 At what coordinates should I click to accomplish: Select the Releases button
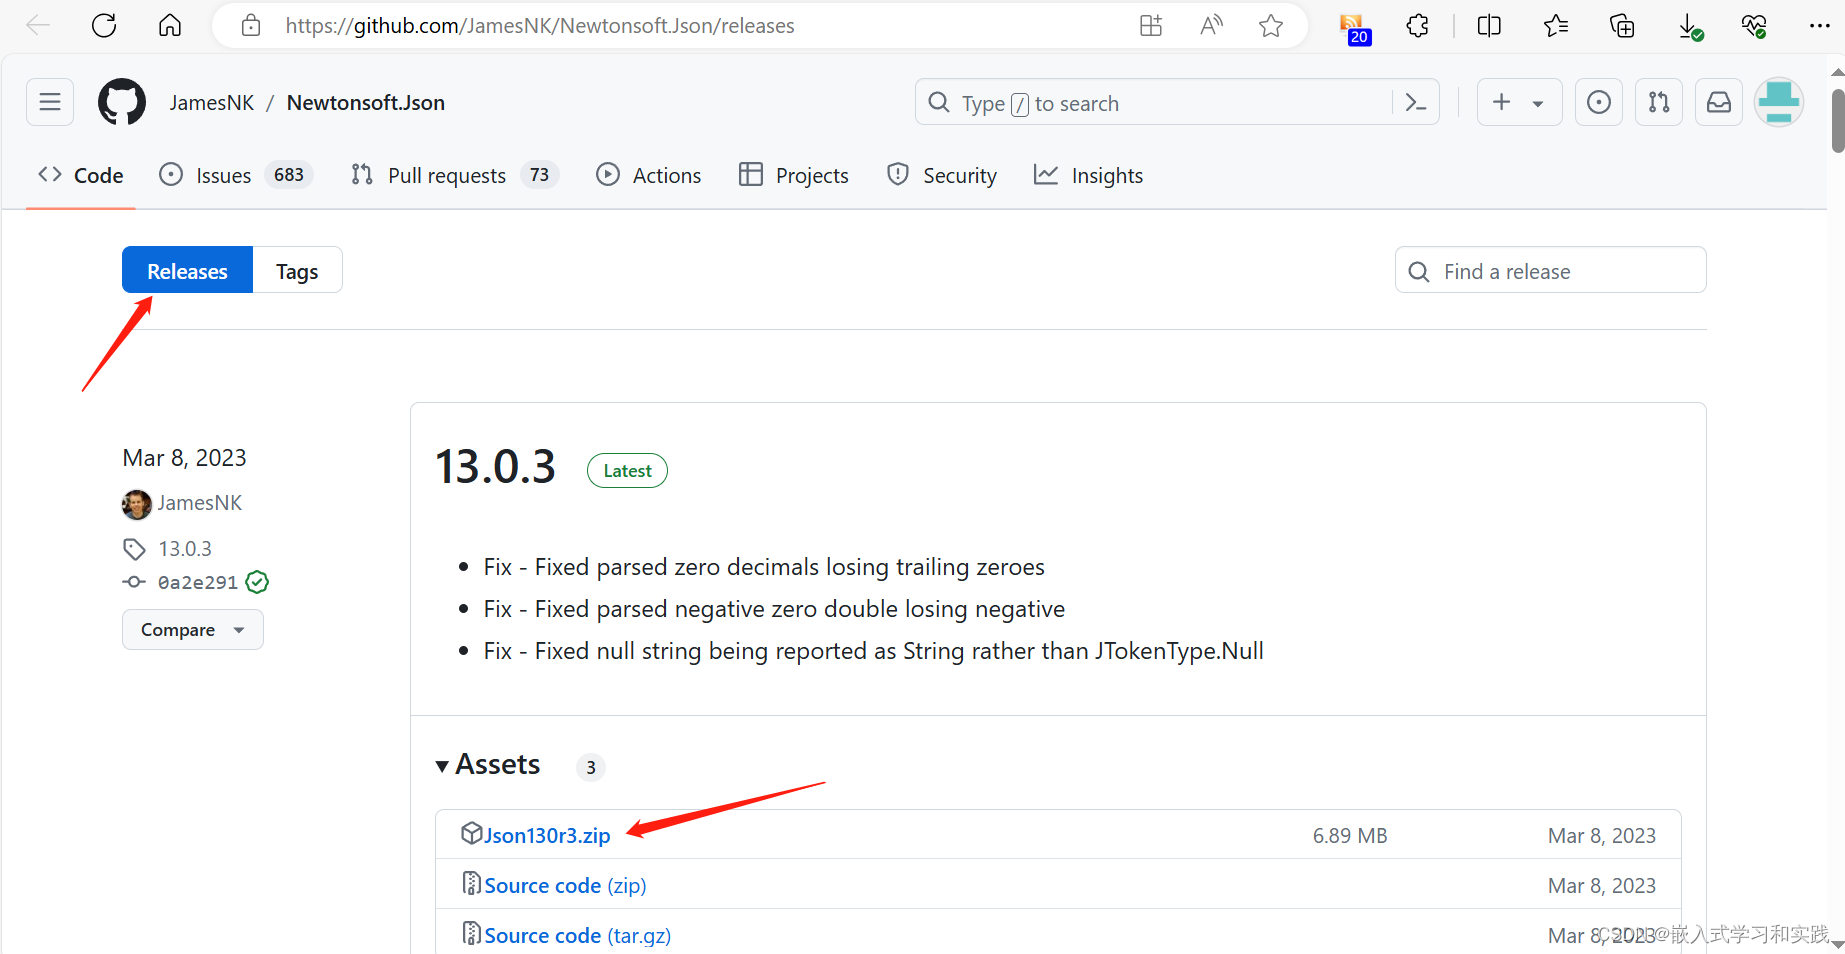tap(187, 270)
